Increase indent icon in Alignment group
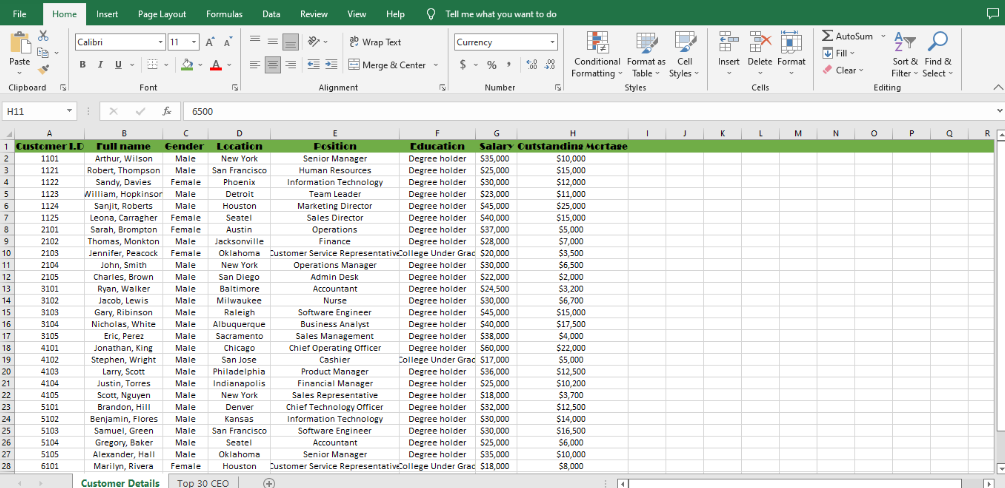The image size is (1005, 488). [331, 65]
